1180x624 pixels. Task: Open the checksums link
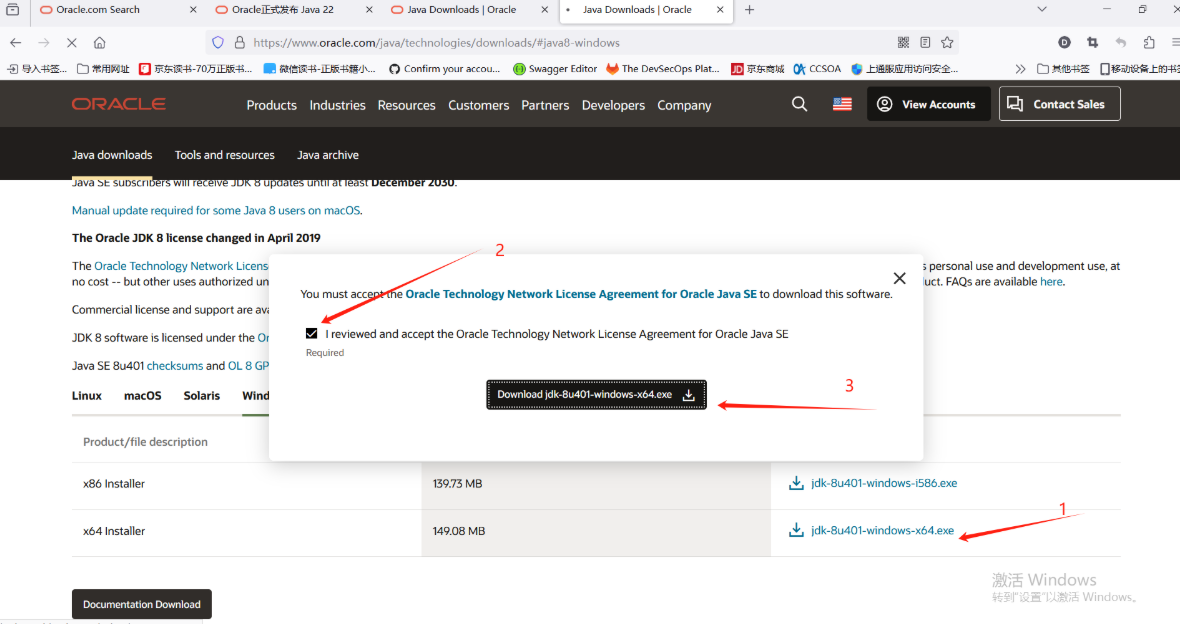(x=175, y=366)
